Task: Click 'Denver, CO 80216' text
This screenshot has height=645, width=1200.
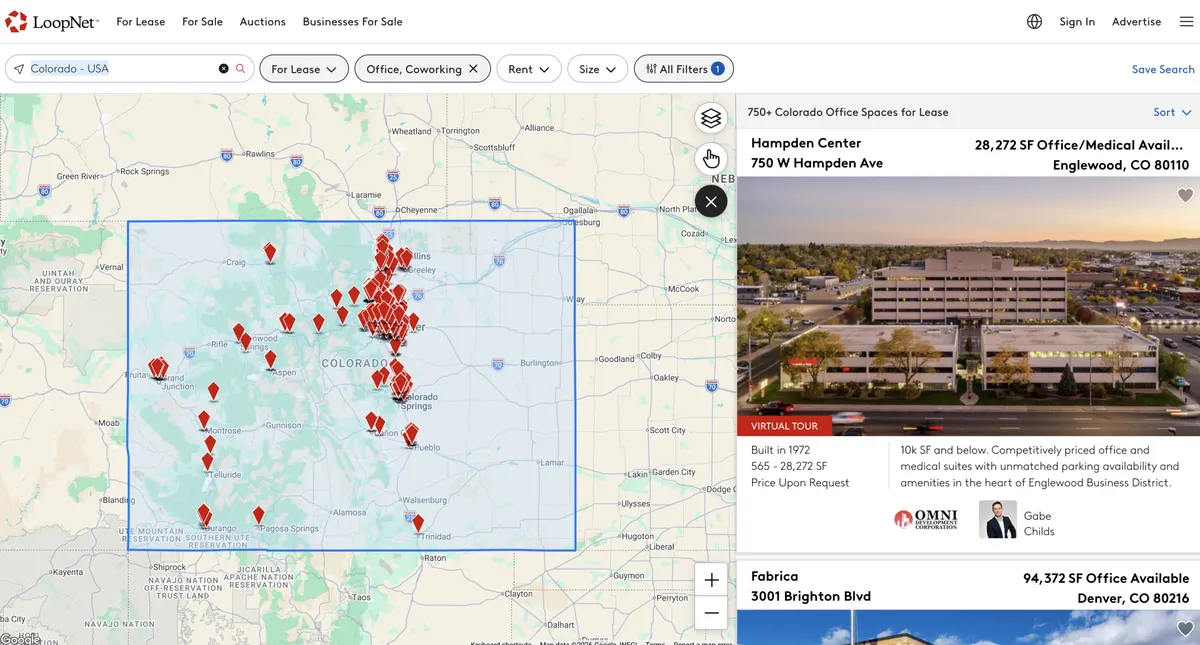Action: click(x=1133, y=598)
